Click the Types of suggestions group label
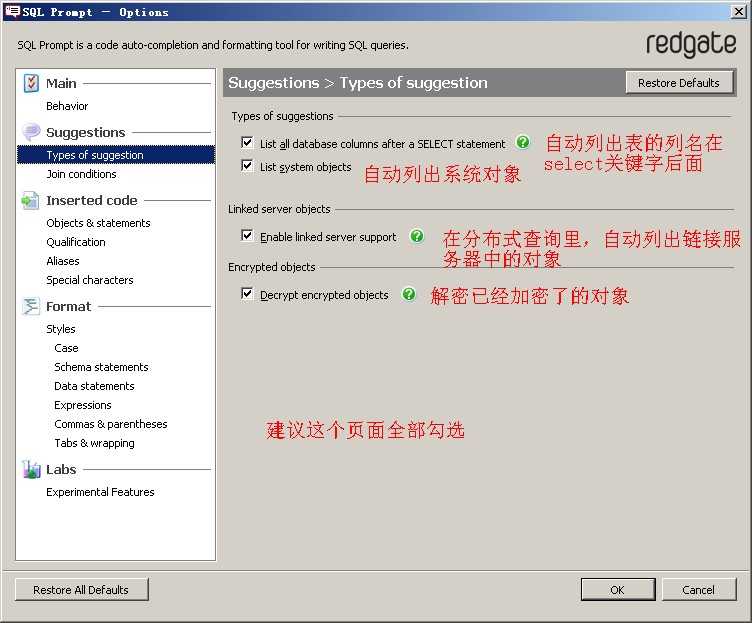 tap(282, 116)
